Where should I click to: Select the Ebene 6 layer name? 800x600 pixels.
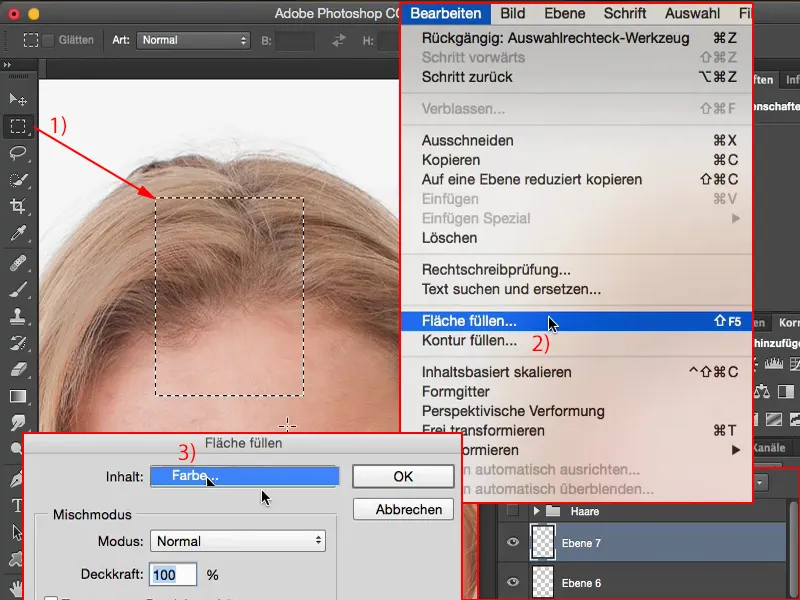581,583
